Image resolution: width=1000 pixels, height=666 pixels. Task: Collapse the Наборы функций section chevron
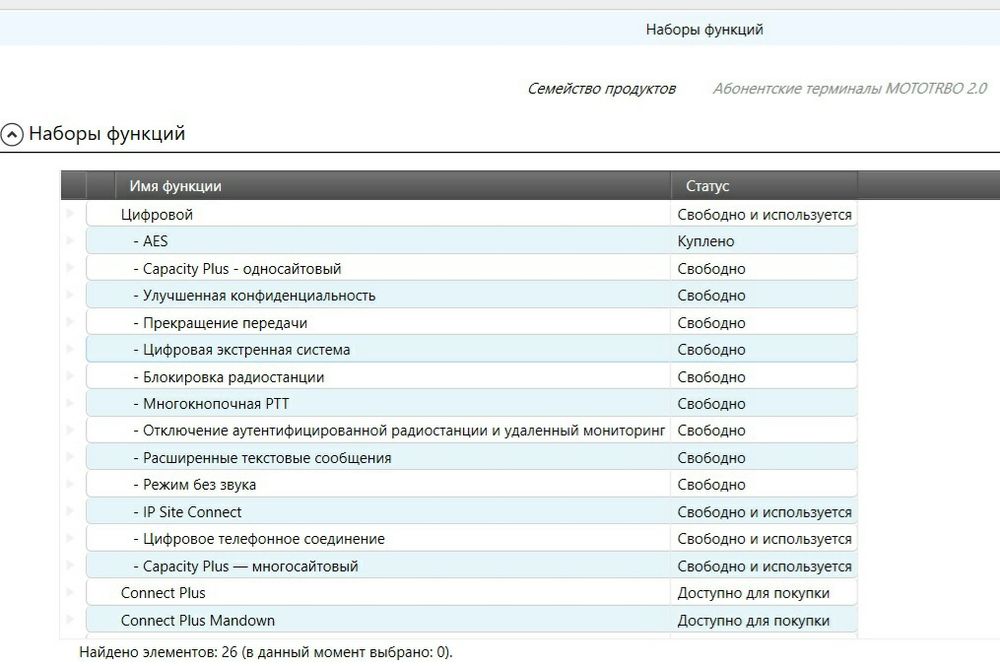pyautogui.click(x=12, y=134)
